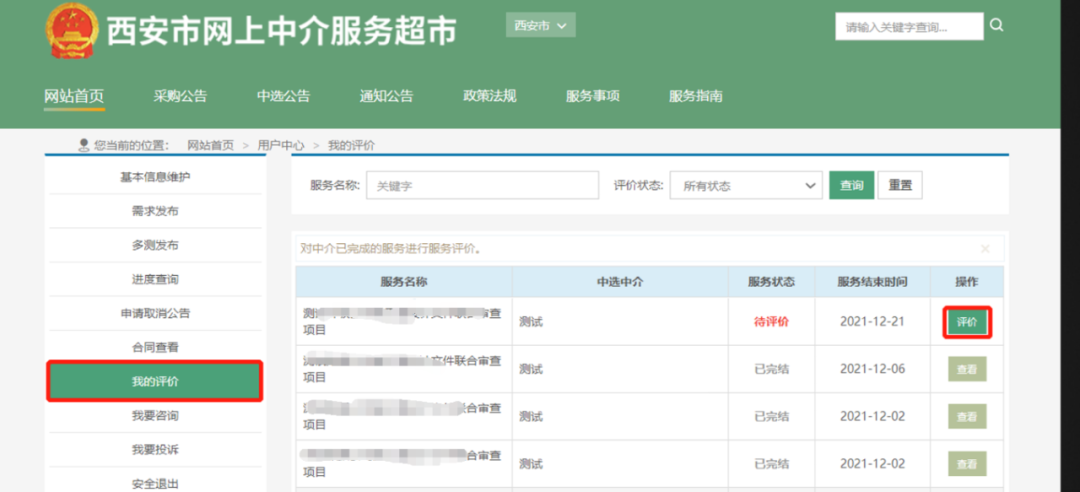Select 我的评价 in sidebar
This screenshot has height=492, width=1080.
(x=155, y=381)
